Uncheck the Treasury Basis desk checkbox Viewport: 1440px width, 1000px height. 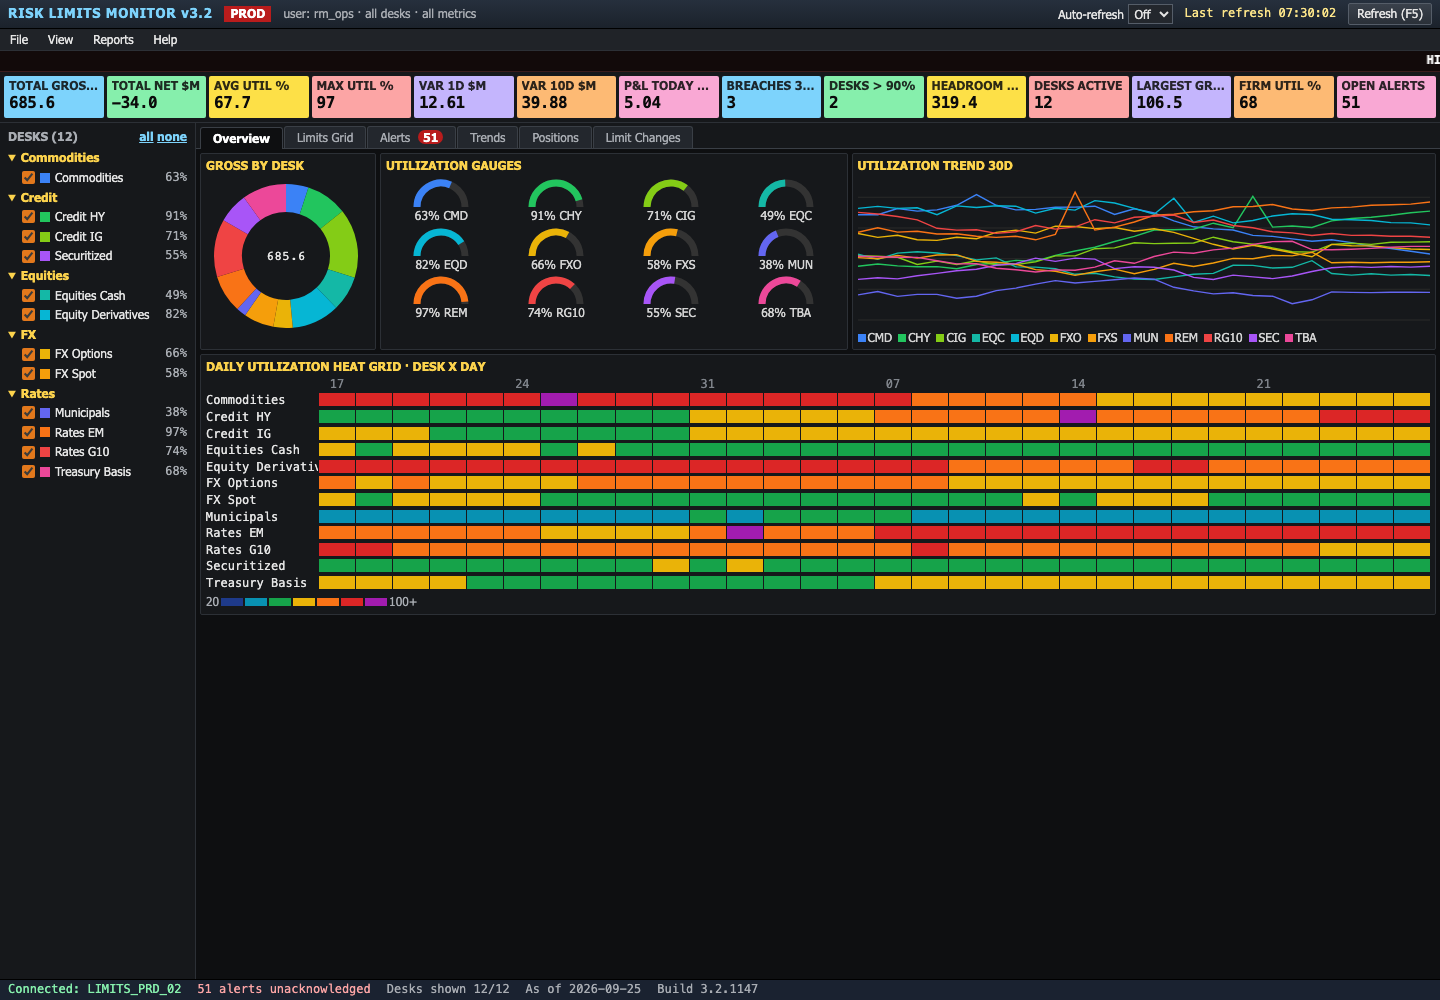[x=28, y=472]
